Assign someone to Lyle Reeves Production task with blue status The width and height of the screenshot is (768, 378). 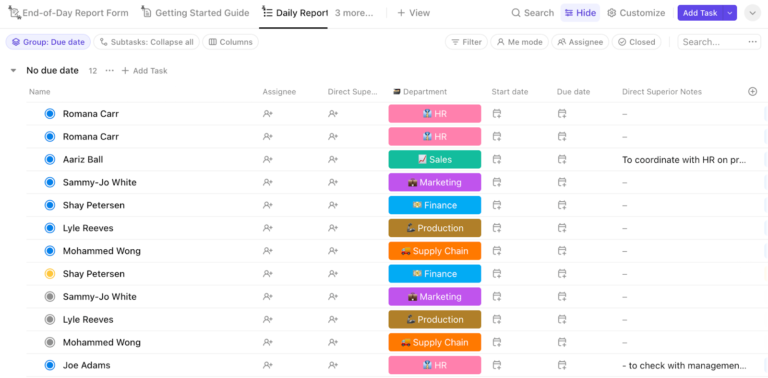tap(267, 228)
